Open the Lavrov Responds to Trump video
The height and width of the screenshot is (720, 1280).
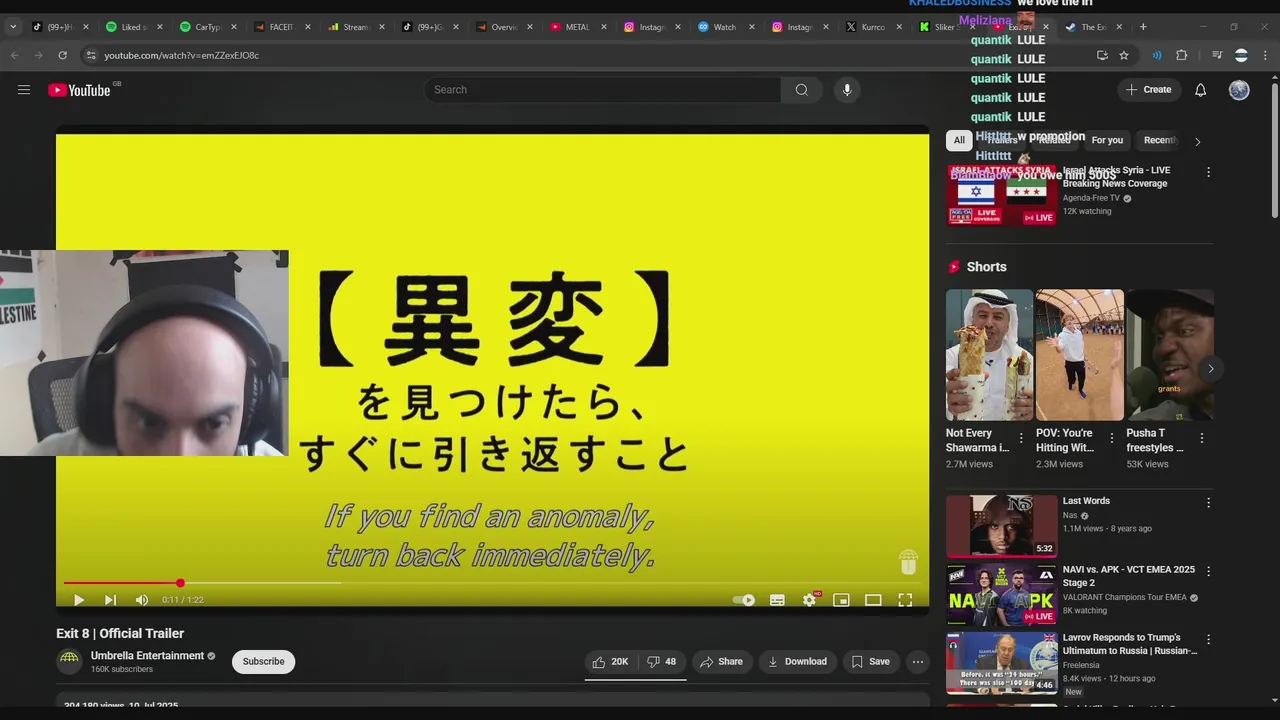pos(1002,663)
